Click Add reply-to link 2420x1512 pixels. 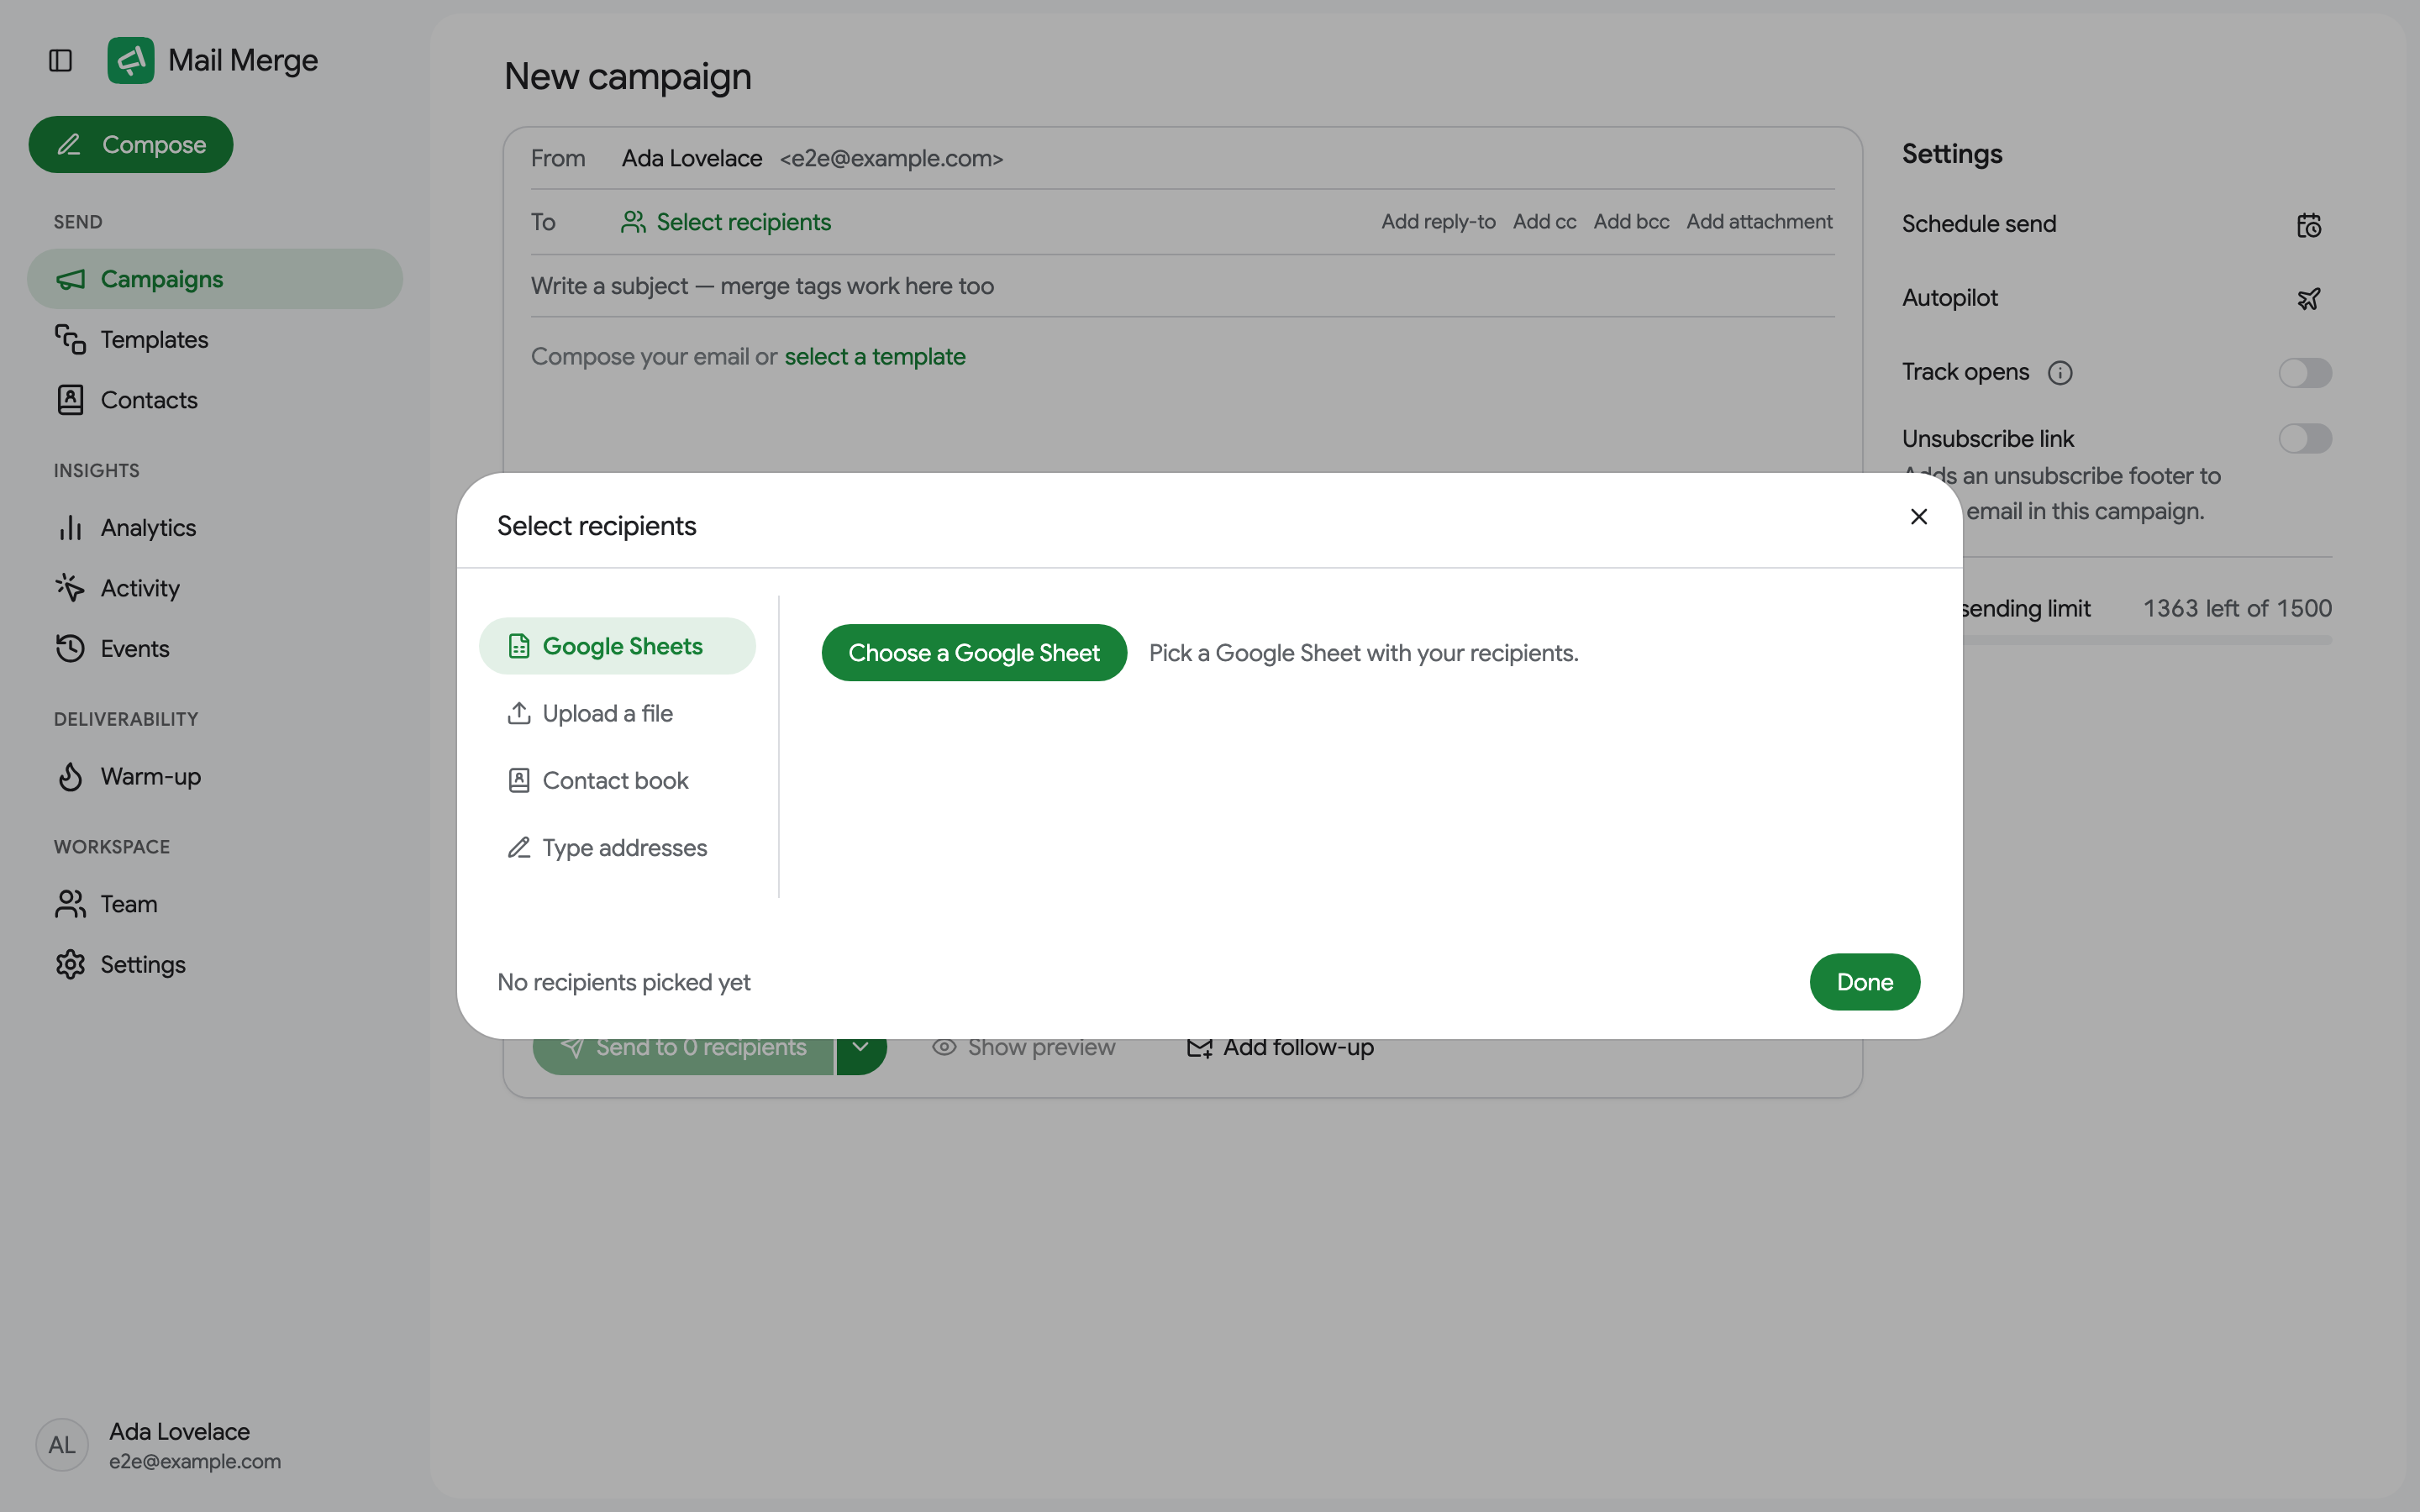click(1438, 222)
